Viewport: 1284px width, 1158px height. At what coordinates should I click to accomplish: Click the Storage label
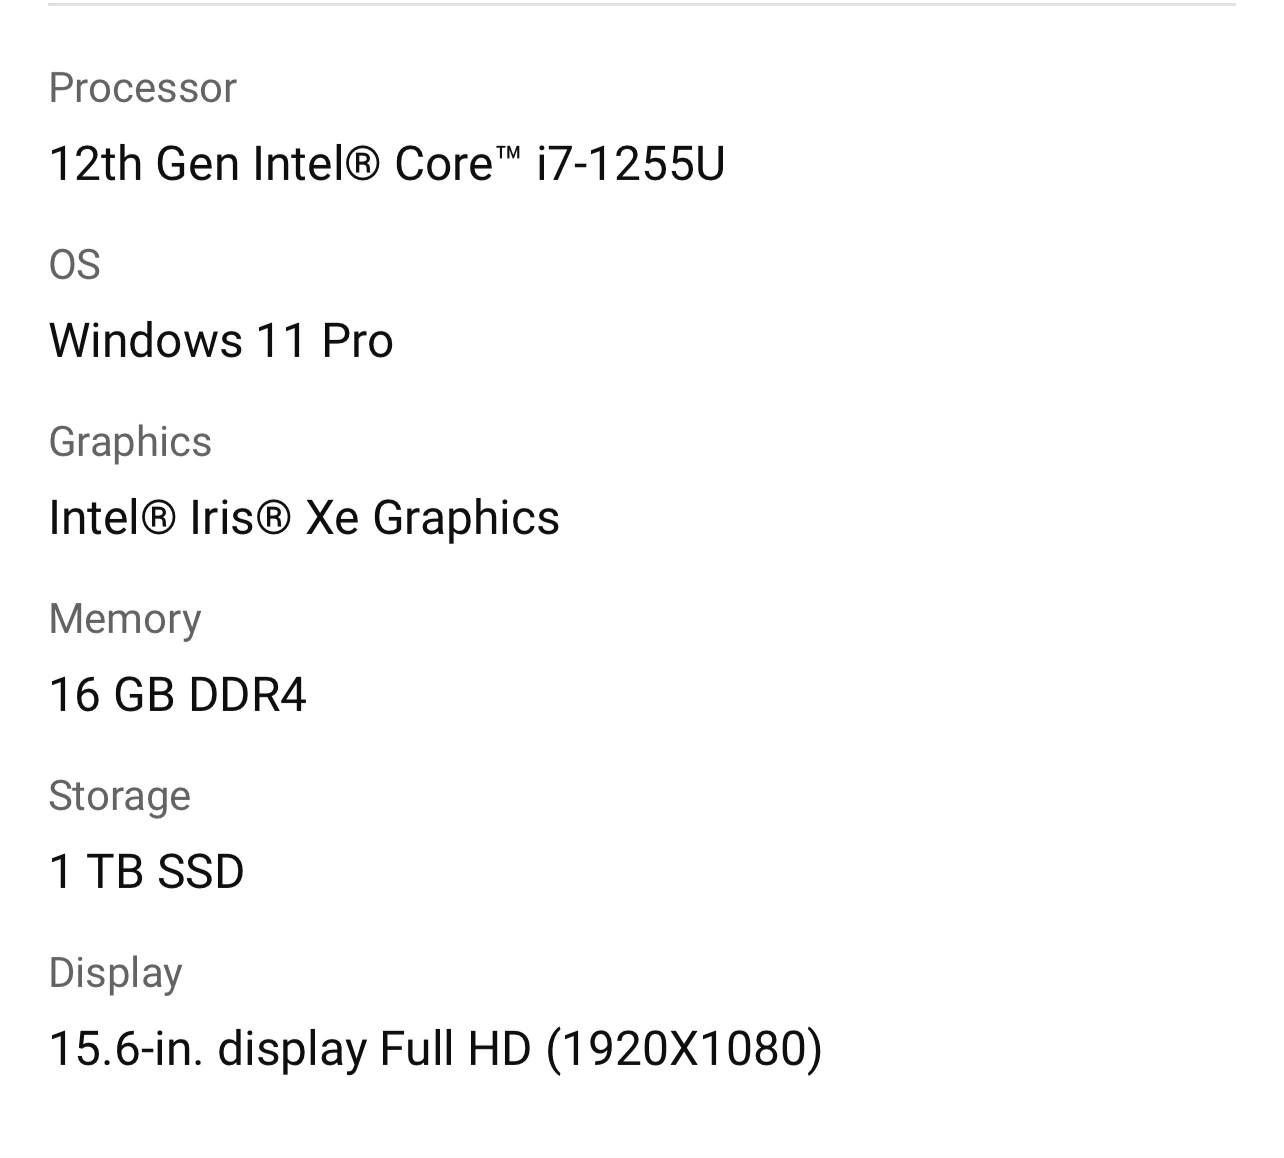(119, 796)
